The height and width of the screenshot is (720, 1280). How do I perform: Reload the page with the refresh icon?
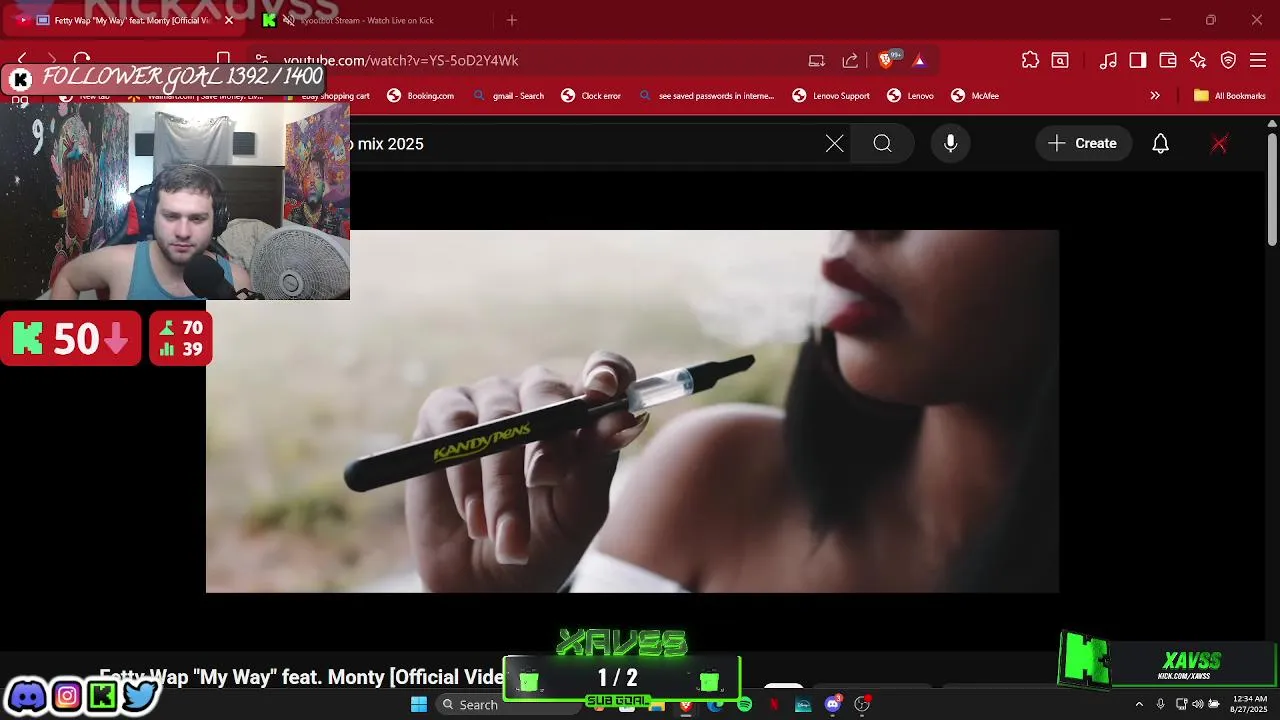coord(82,60)
